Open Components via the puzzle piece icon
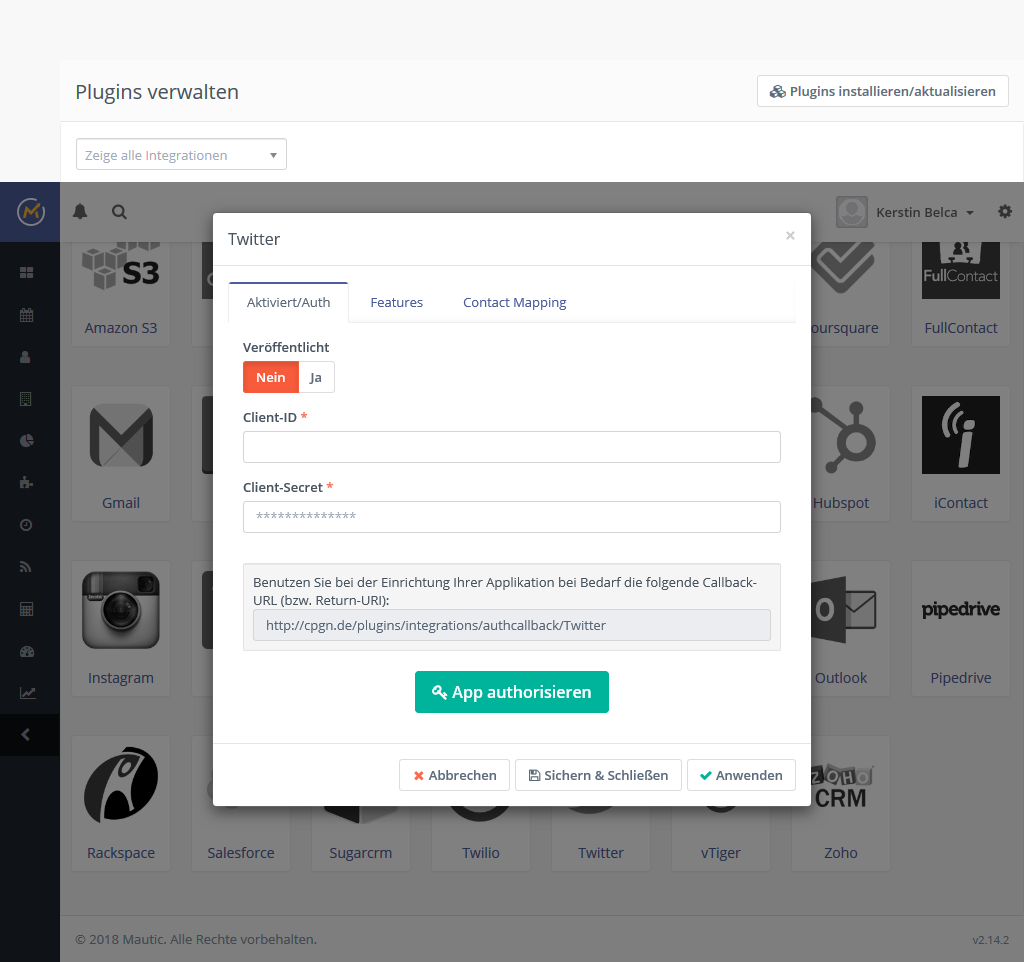This screenshot has width=1024, height=962. [x=26, y=483]
